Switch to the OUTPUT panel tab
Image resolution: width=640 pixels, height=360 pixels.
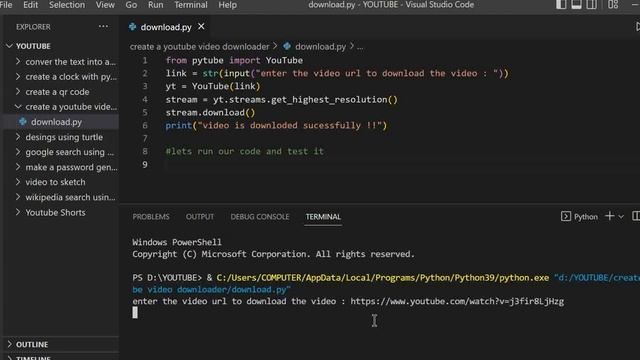[x=200, y=217]
